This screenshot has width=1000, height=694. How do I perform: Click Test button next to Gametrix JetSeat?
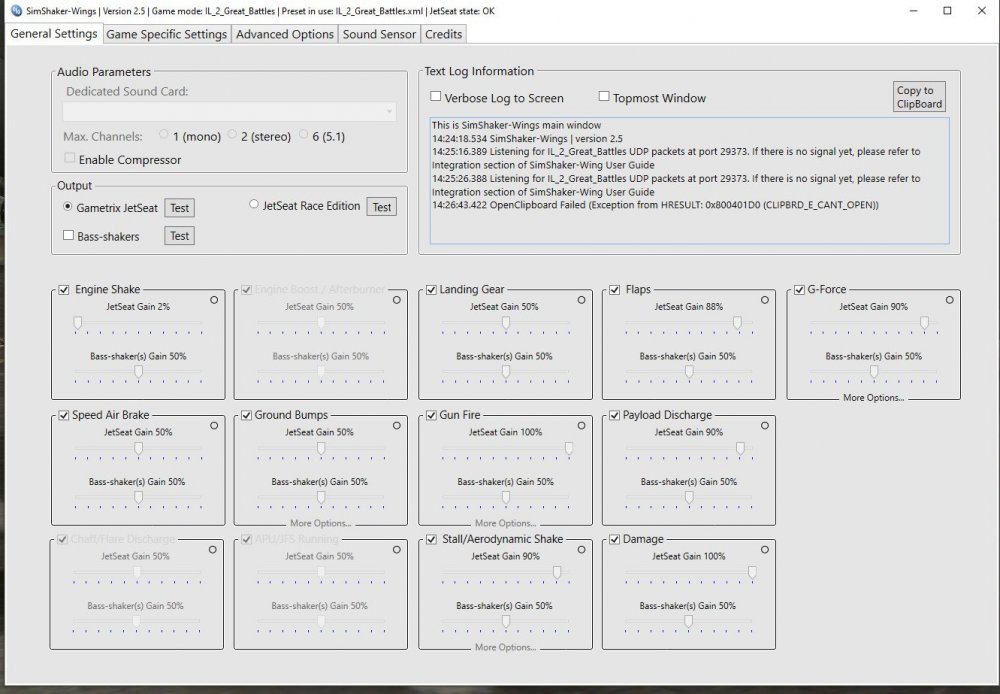point(179,208)
